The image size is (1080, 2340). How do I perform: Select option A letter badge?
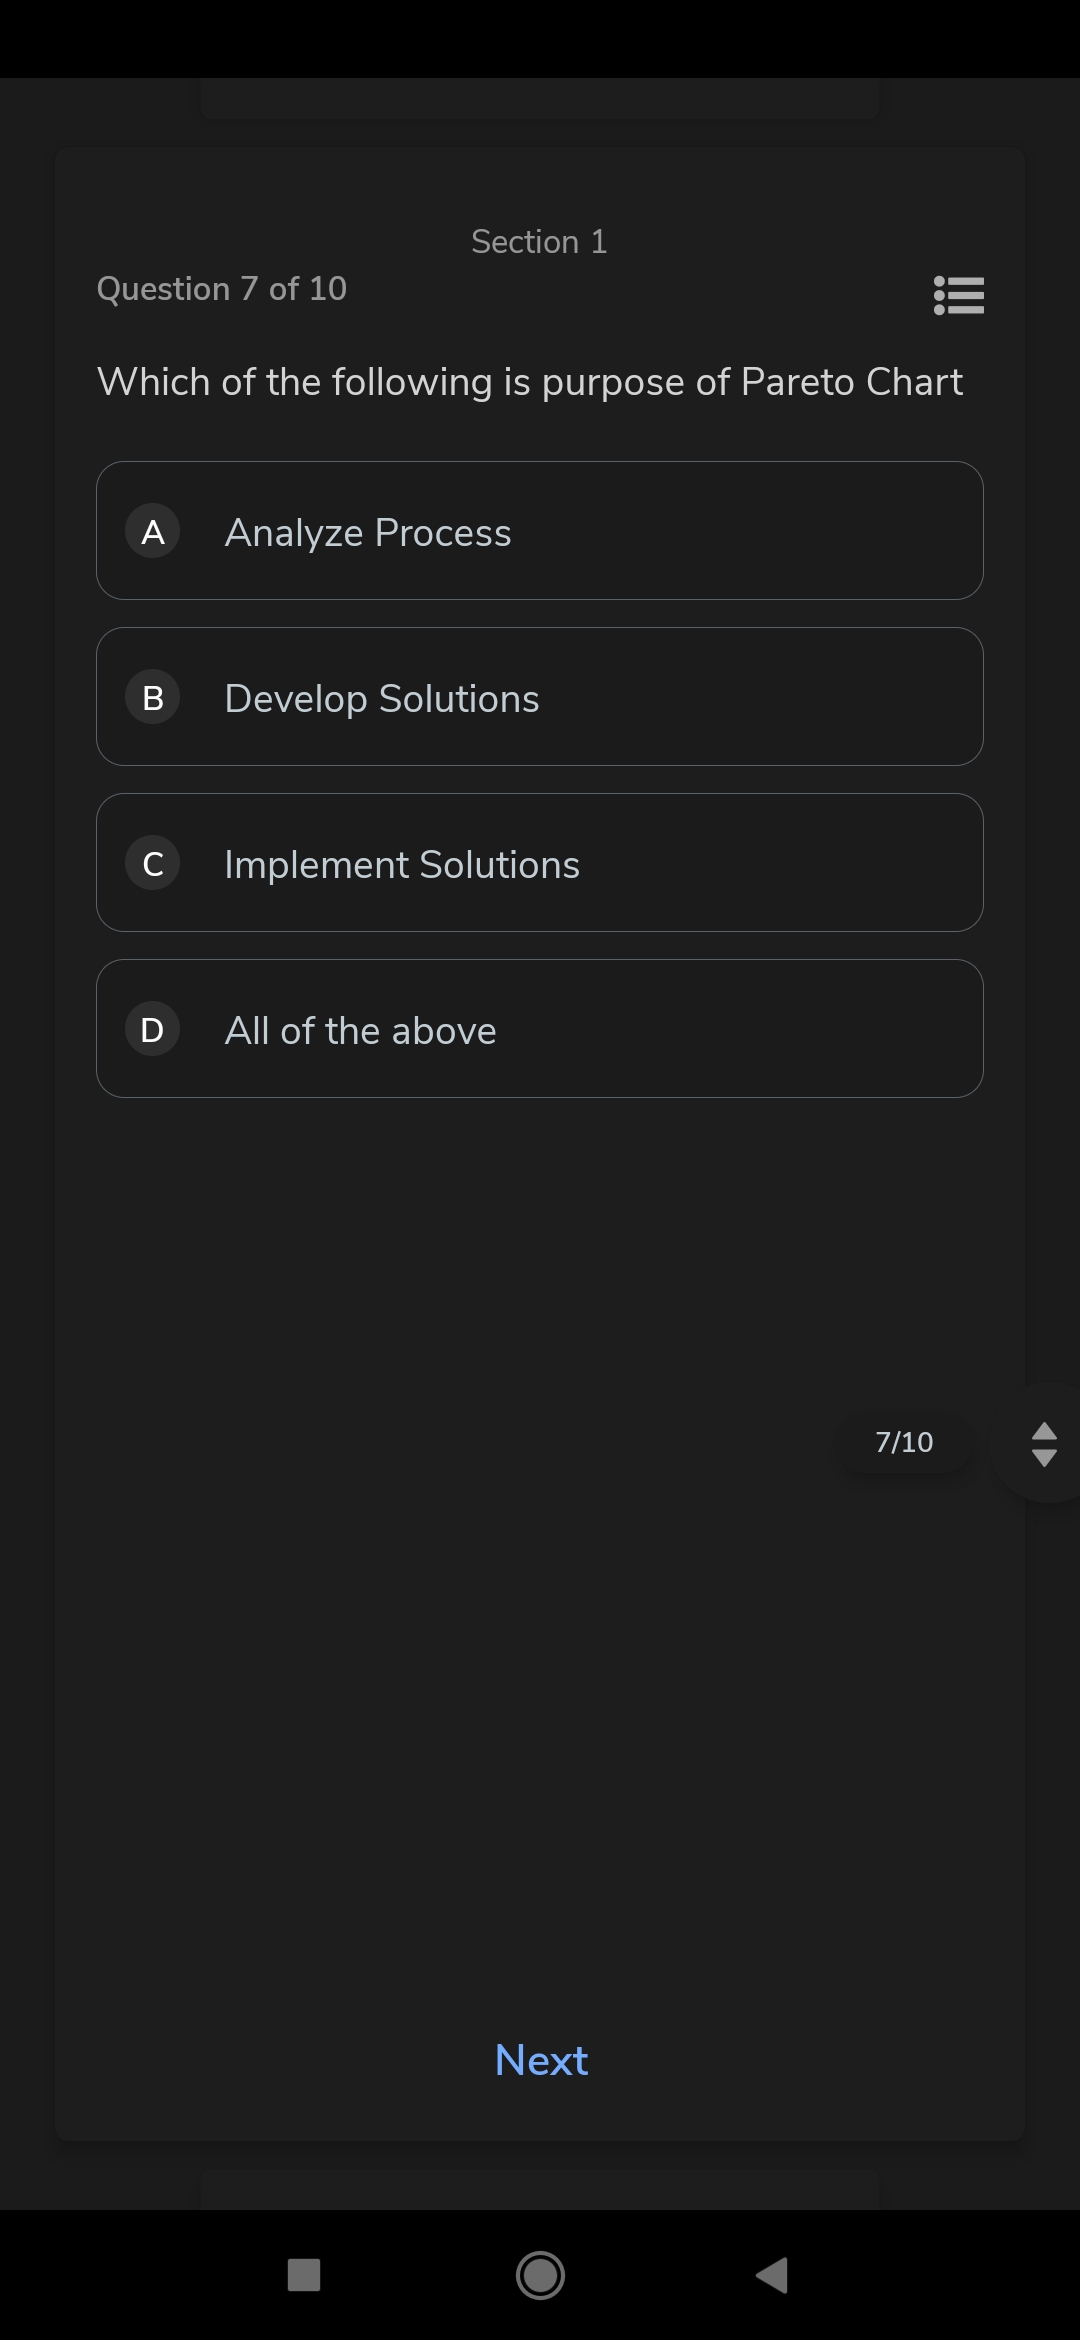152,531
